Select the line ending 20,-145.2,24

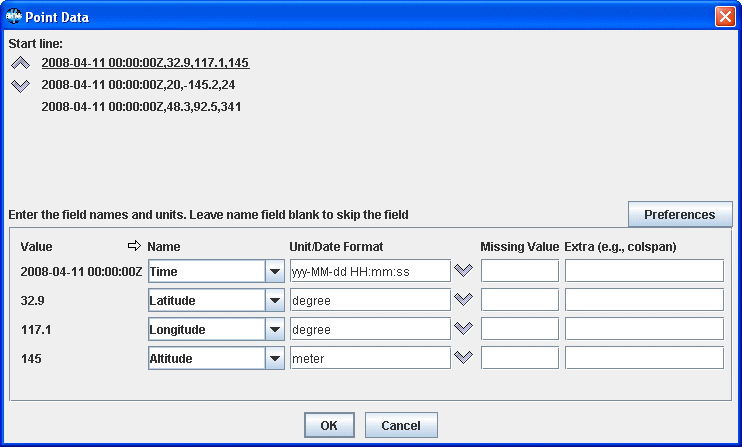click(138, 85)
